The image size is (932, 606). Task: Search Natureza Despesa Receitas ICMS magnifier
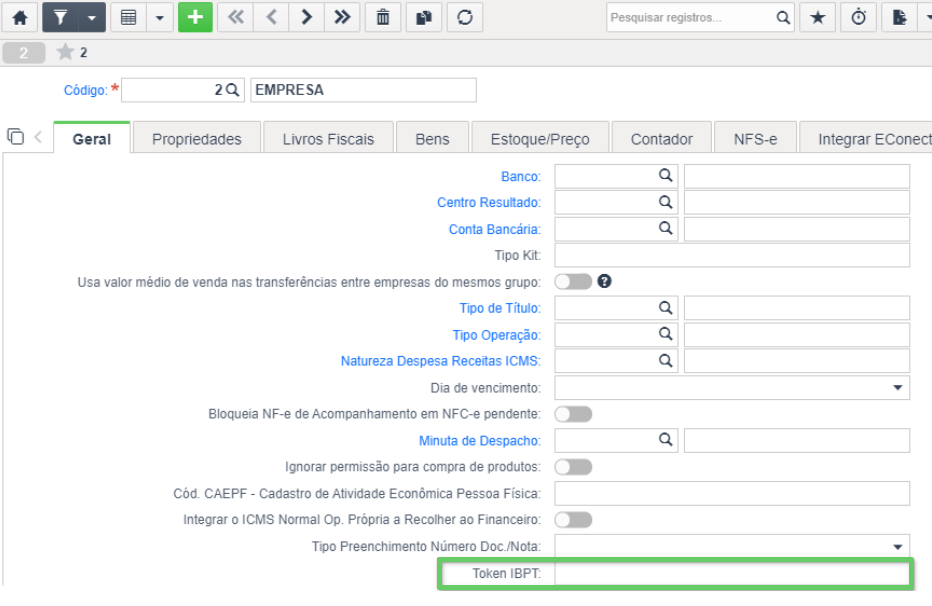click(665, 361)
